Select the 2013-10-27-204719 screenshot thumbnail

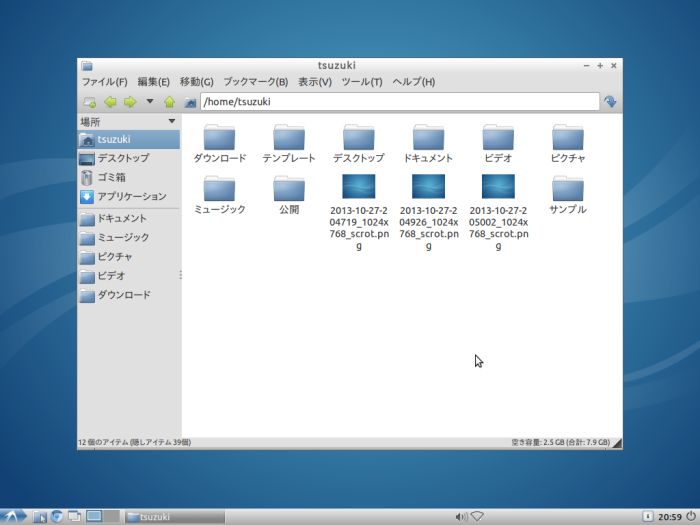[x=358, y=187]
